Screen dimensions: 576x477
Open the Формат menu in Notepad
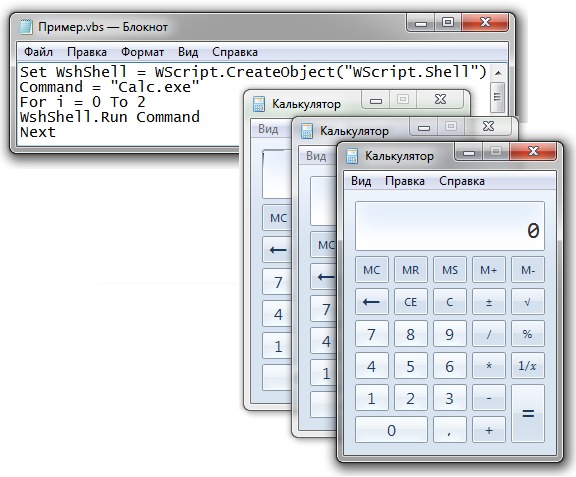(143, 52)
